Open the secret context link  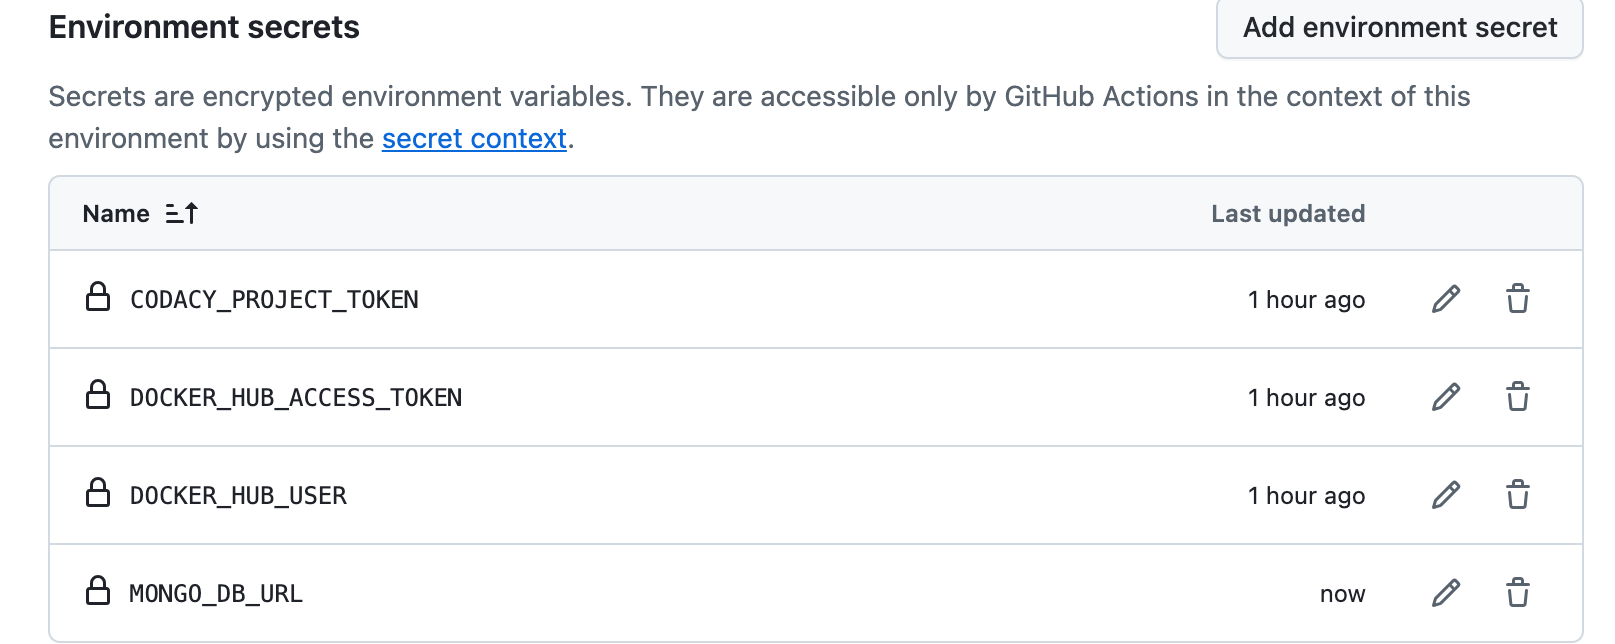click(474, 138)
